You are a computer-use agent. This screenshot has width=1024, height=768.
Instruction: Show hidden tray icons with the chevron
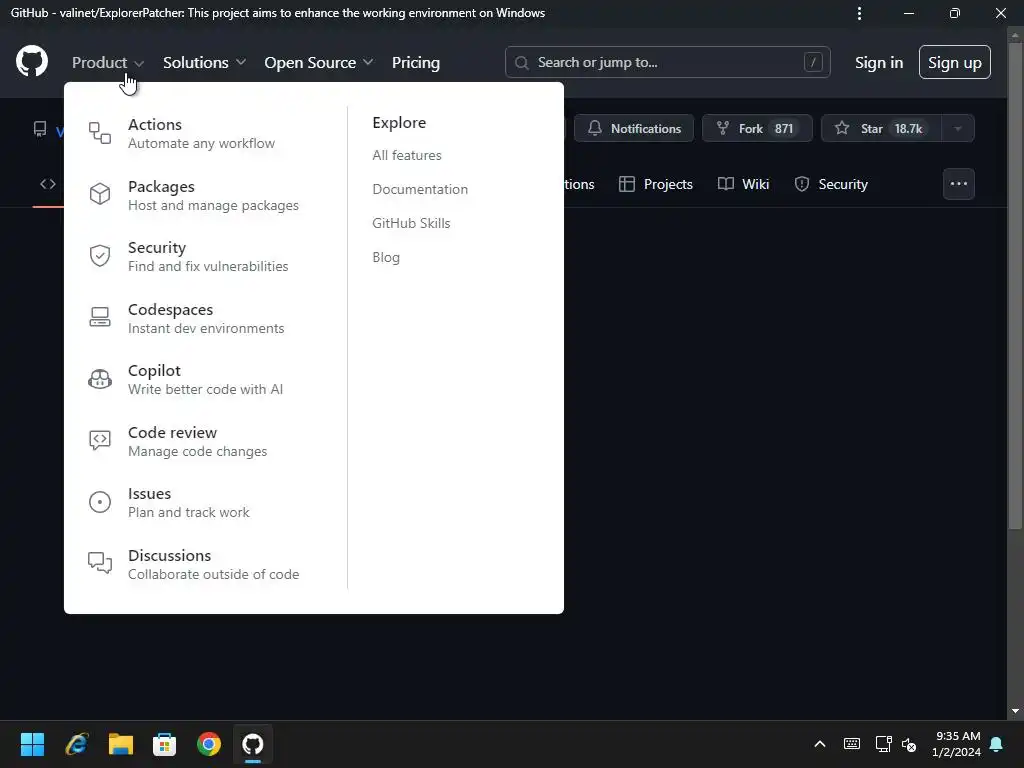coord(820,744)
